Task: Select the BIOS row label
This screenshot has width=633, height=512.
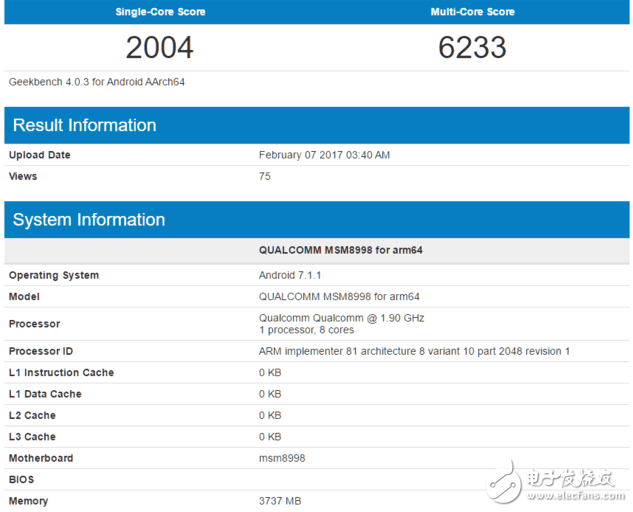Action: coord(22,479)
